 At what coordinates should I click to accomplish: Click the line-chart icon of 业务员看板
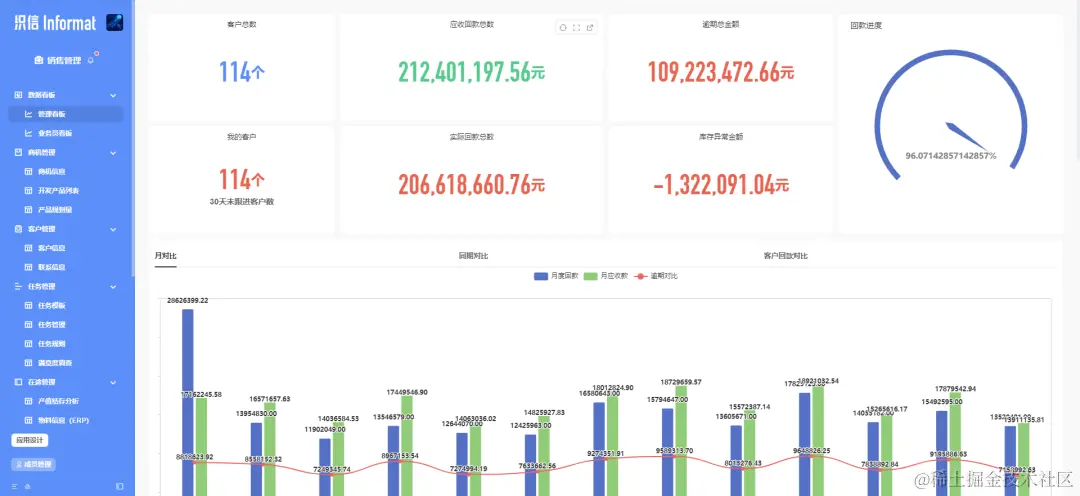(29, 133)
